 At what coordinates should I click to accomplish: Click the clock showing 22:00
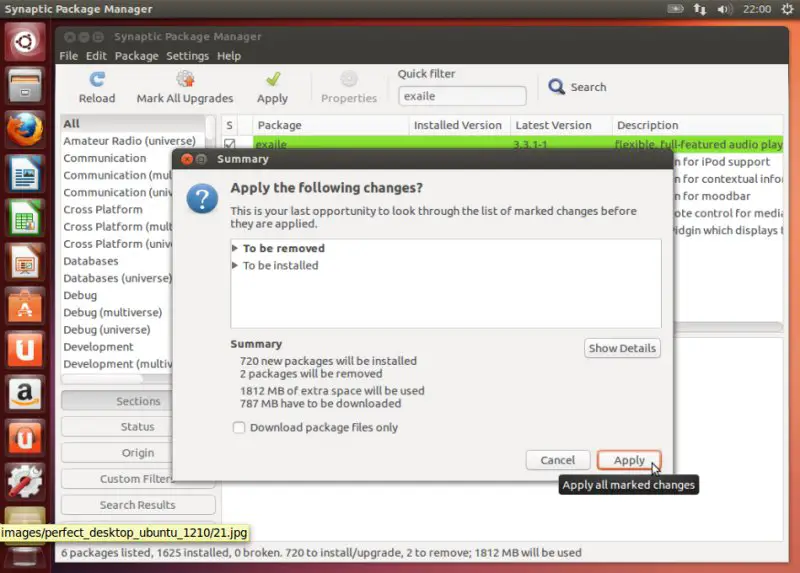757,9
